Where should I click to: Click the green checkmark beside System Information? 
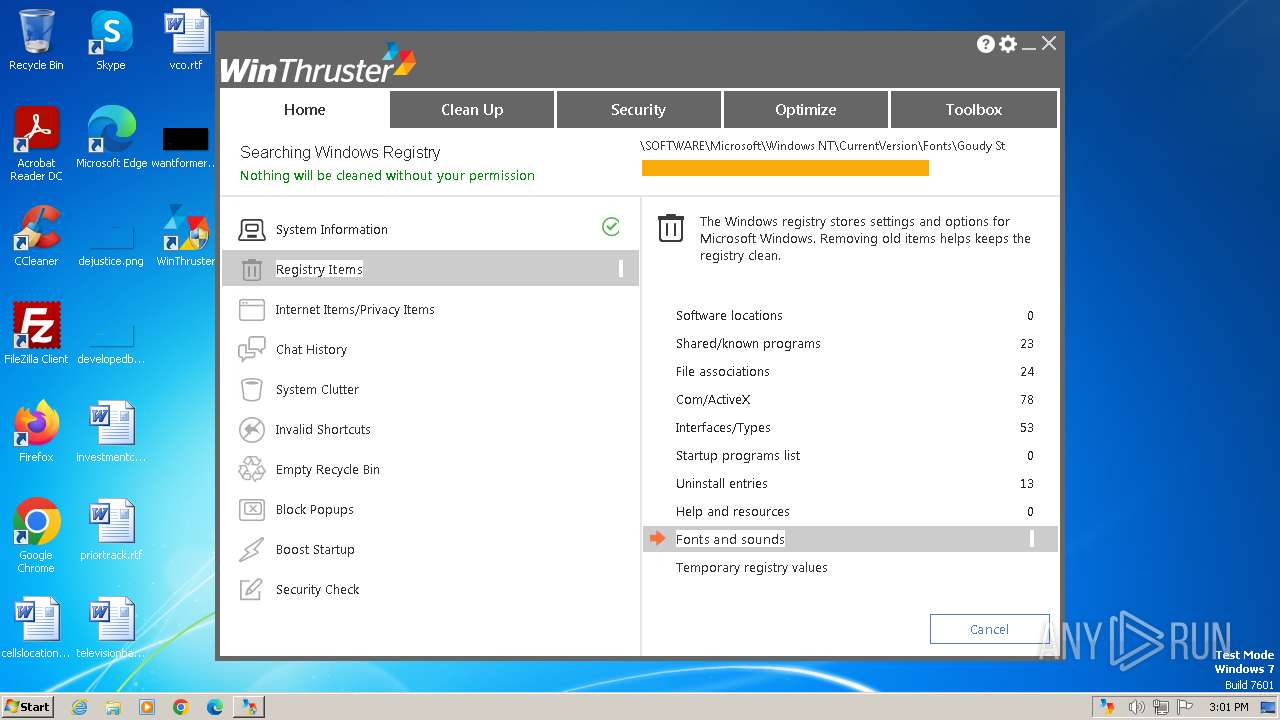point(611,227)
